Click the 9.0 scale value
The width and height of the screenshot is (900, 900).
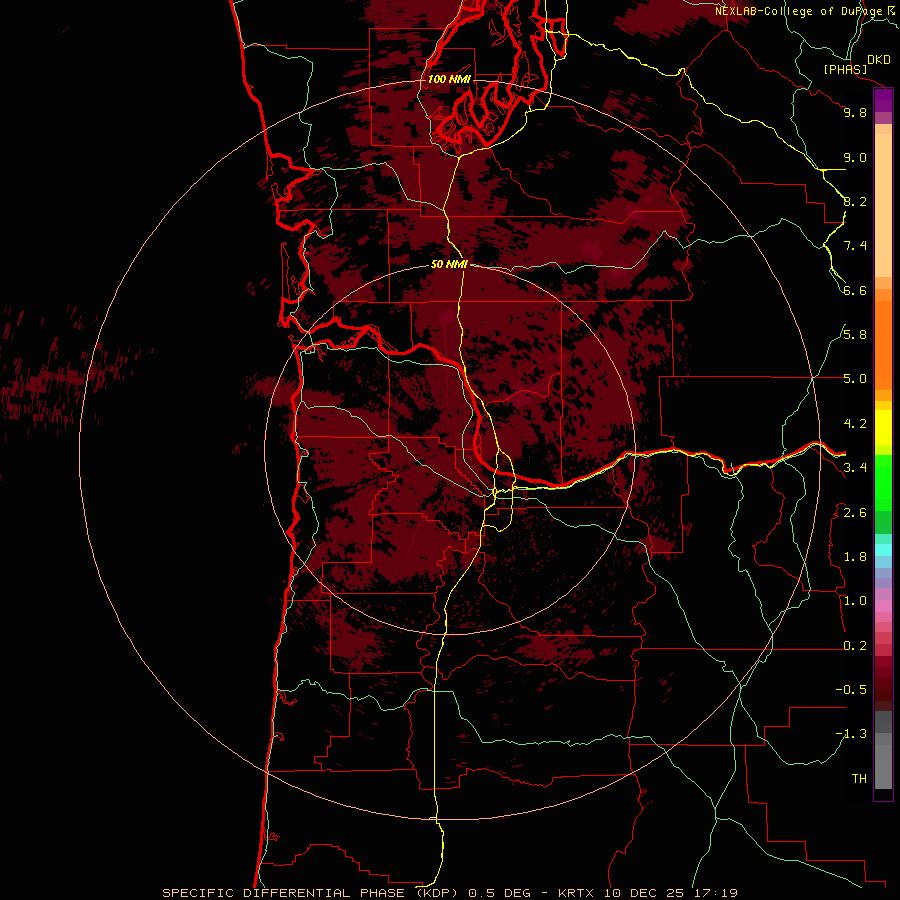855,157
